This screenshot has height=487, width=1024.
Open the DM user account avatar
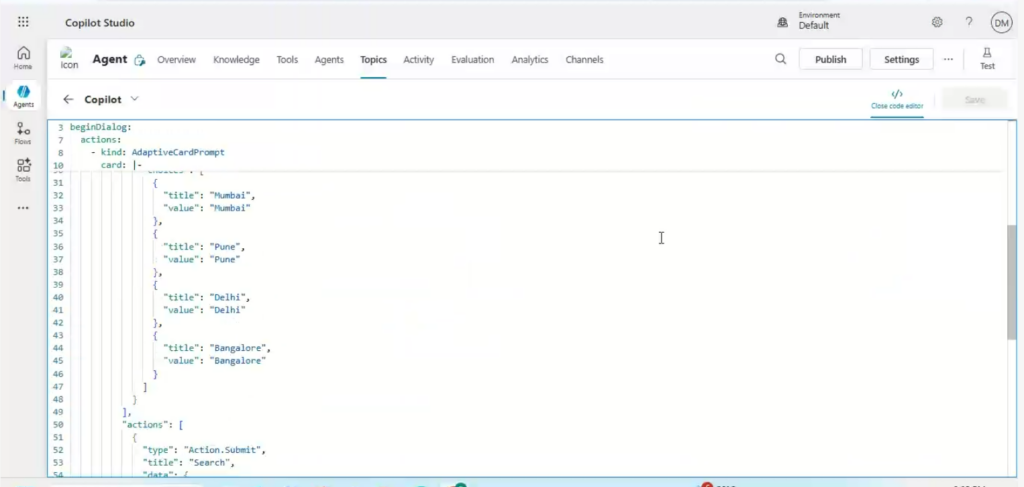[x=1000, y=22]
